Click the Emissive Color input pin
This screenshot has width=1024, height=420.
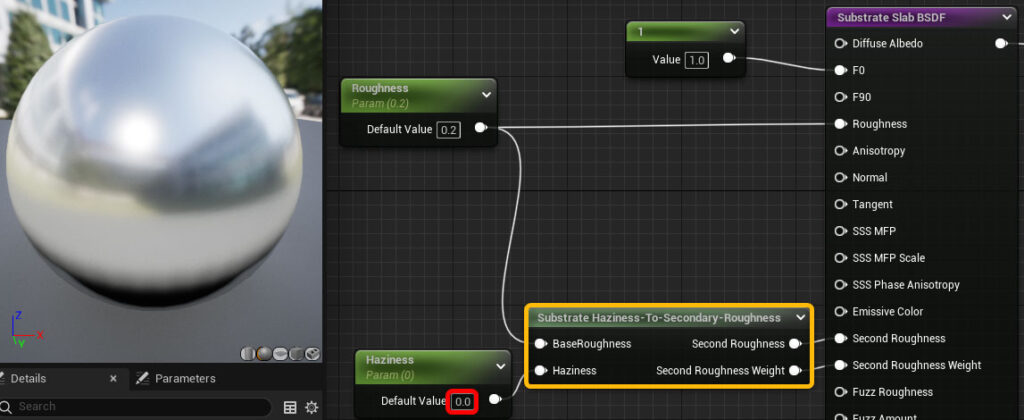(840, 312)
